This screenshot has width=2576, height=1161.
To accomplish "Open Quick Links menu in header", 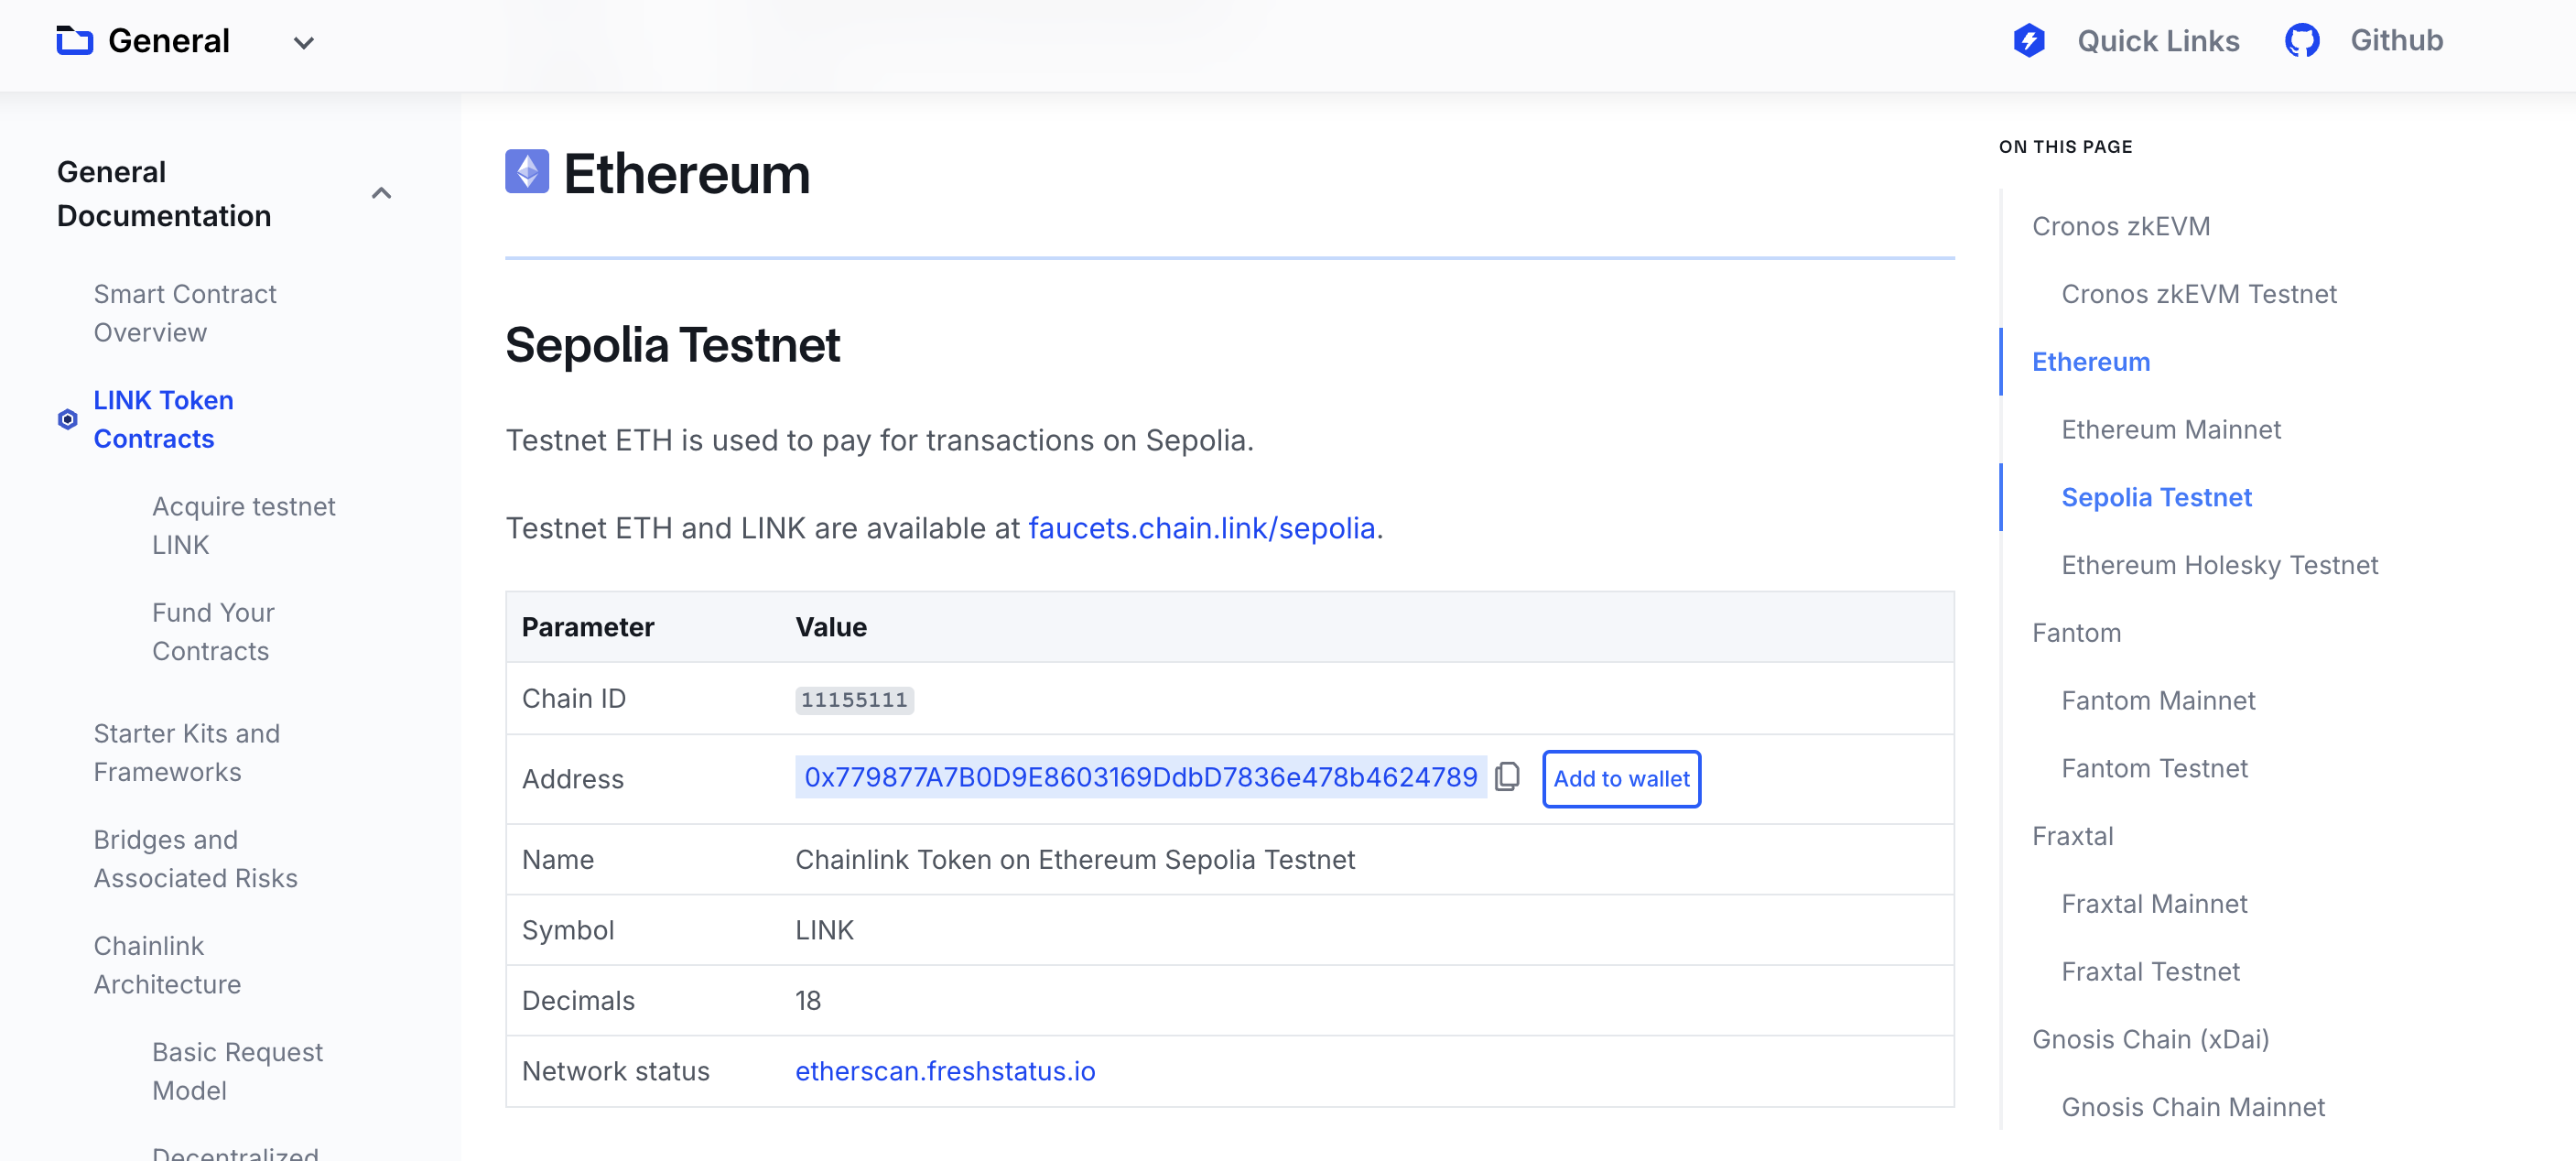I will (x=2157, y=41).
